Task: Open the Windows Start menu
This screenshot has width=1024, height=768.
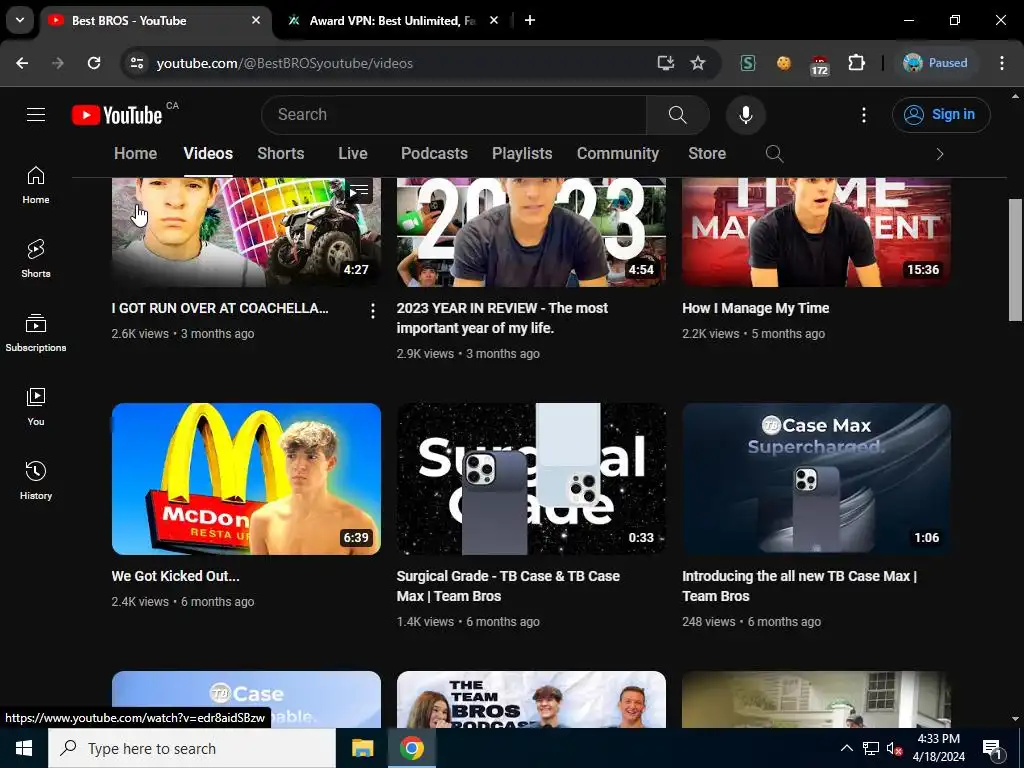Action: pos(24,748)
